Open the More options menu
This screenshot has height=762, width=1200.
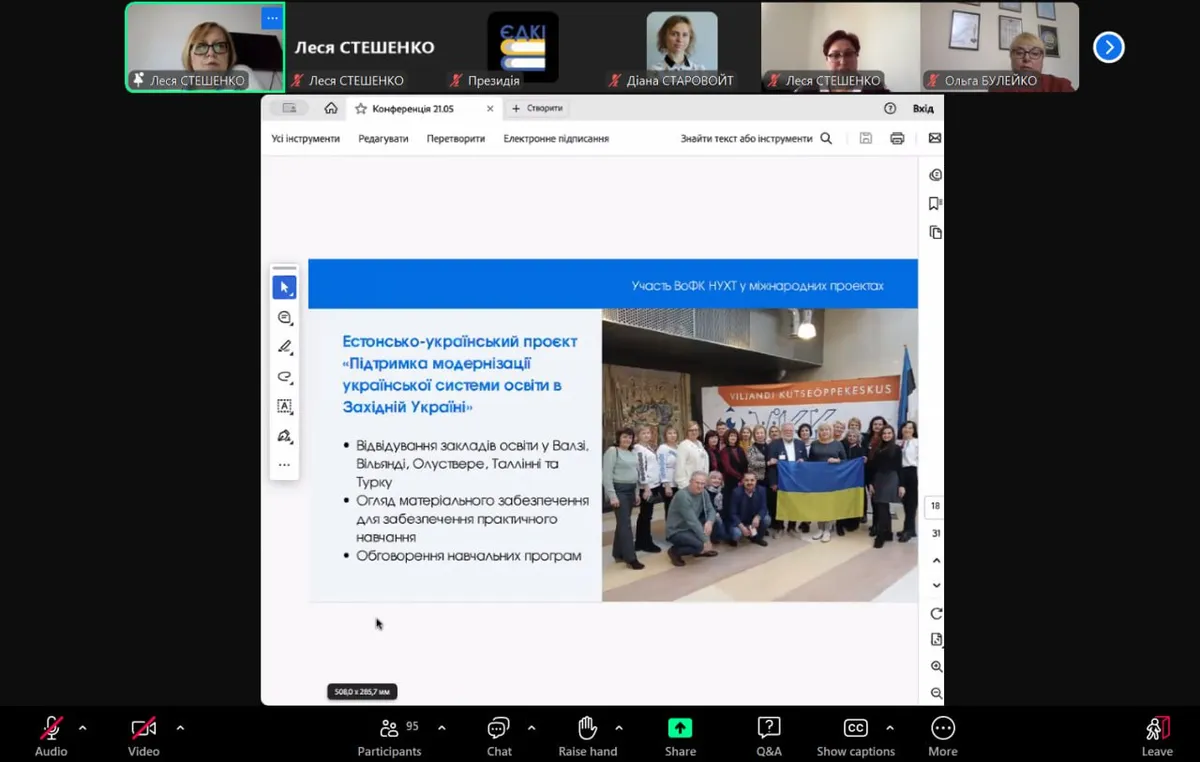(x=943, y=736)
